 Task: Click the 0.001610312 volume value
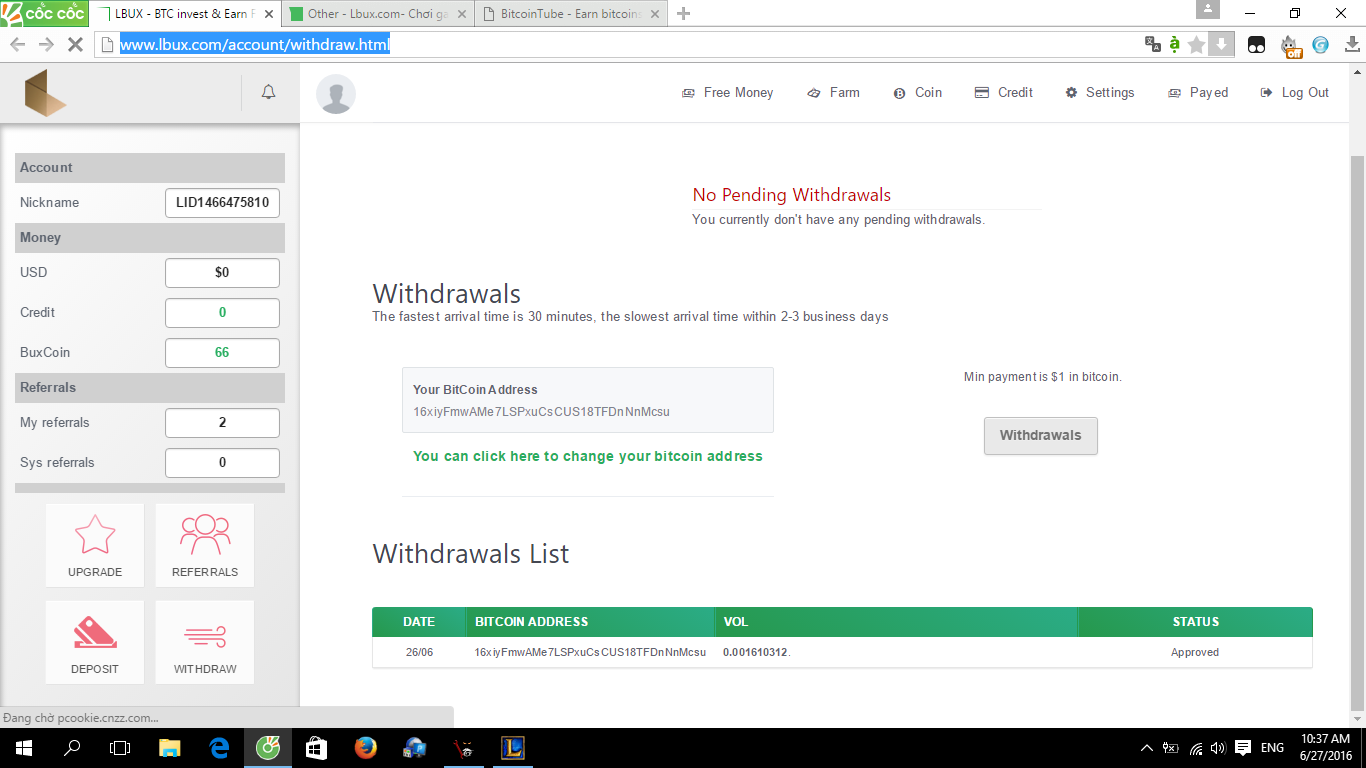pyautogui.click(x=756, y=652)
